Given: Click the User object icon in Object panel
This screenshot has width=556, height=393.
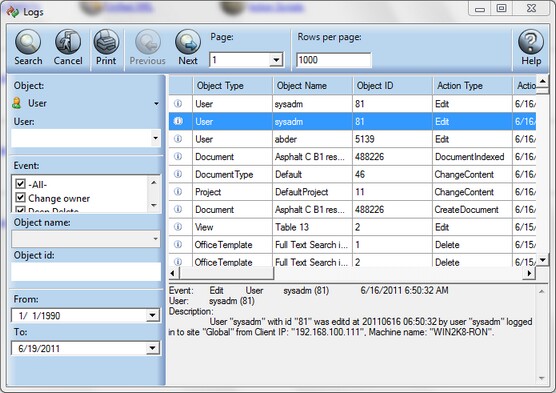Looking at the screenshot, I should point(16,103).
